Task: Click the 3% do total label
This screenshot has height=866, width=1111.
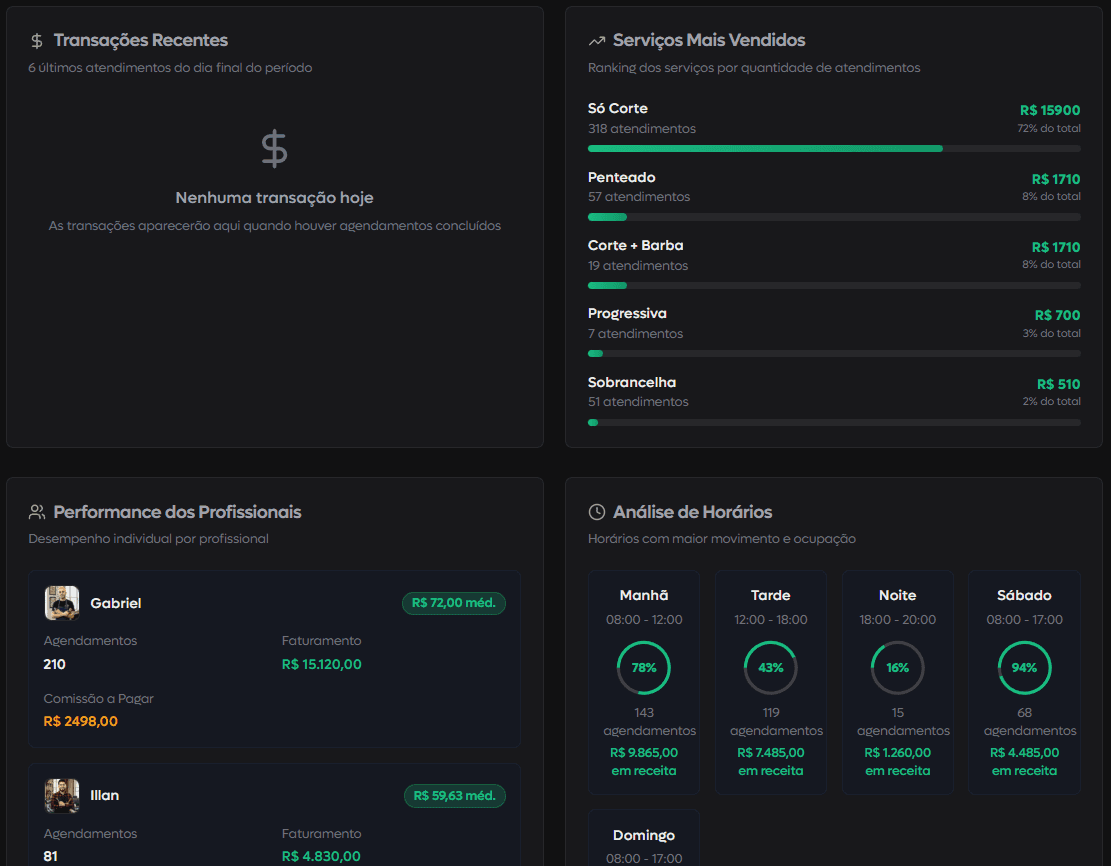Action: (1051, 333)
